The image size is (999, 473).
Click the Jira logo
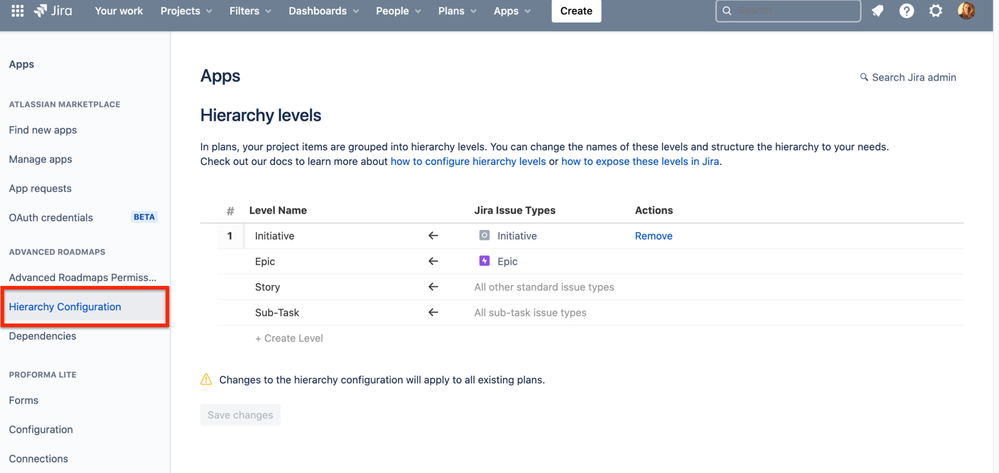[52, 11]
